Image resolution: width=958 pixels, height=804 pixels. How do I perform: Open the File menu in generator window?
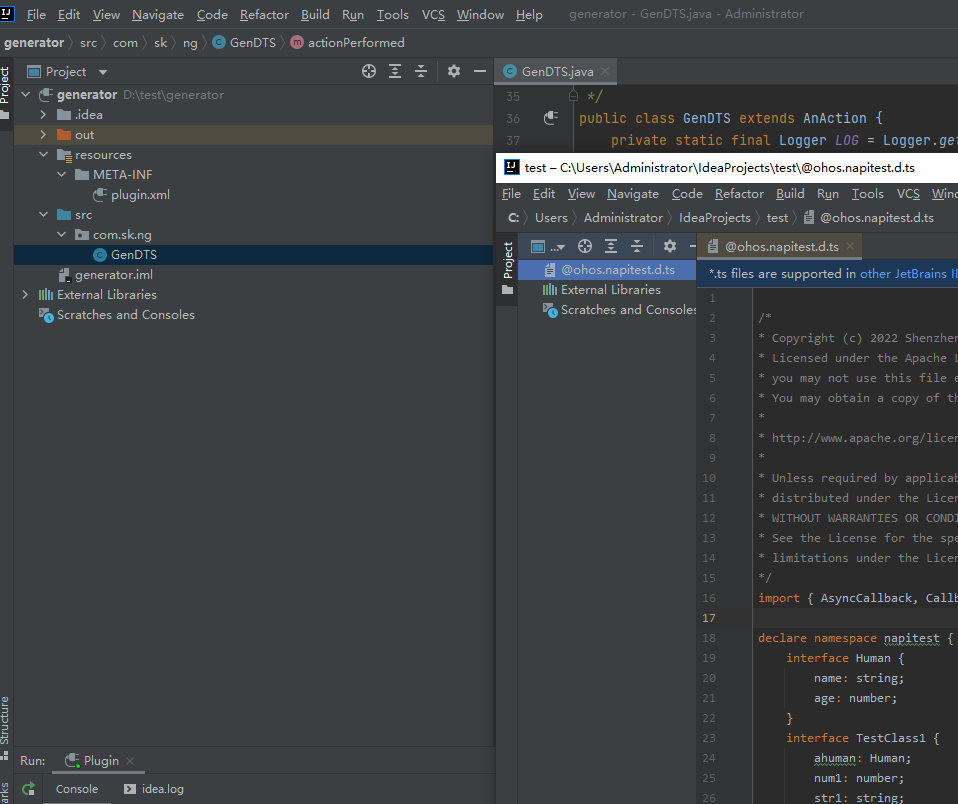coord(36,15)
